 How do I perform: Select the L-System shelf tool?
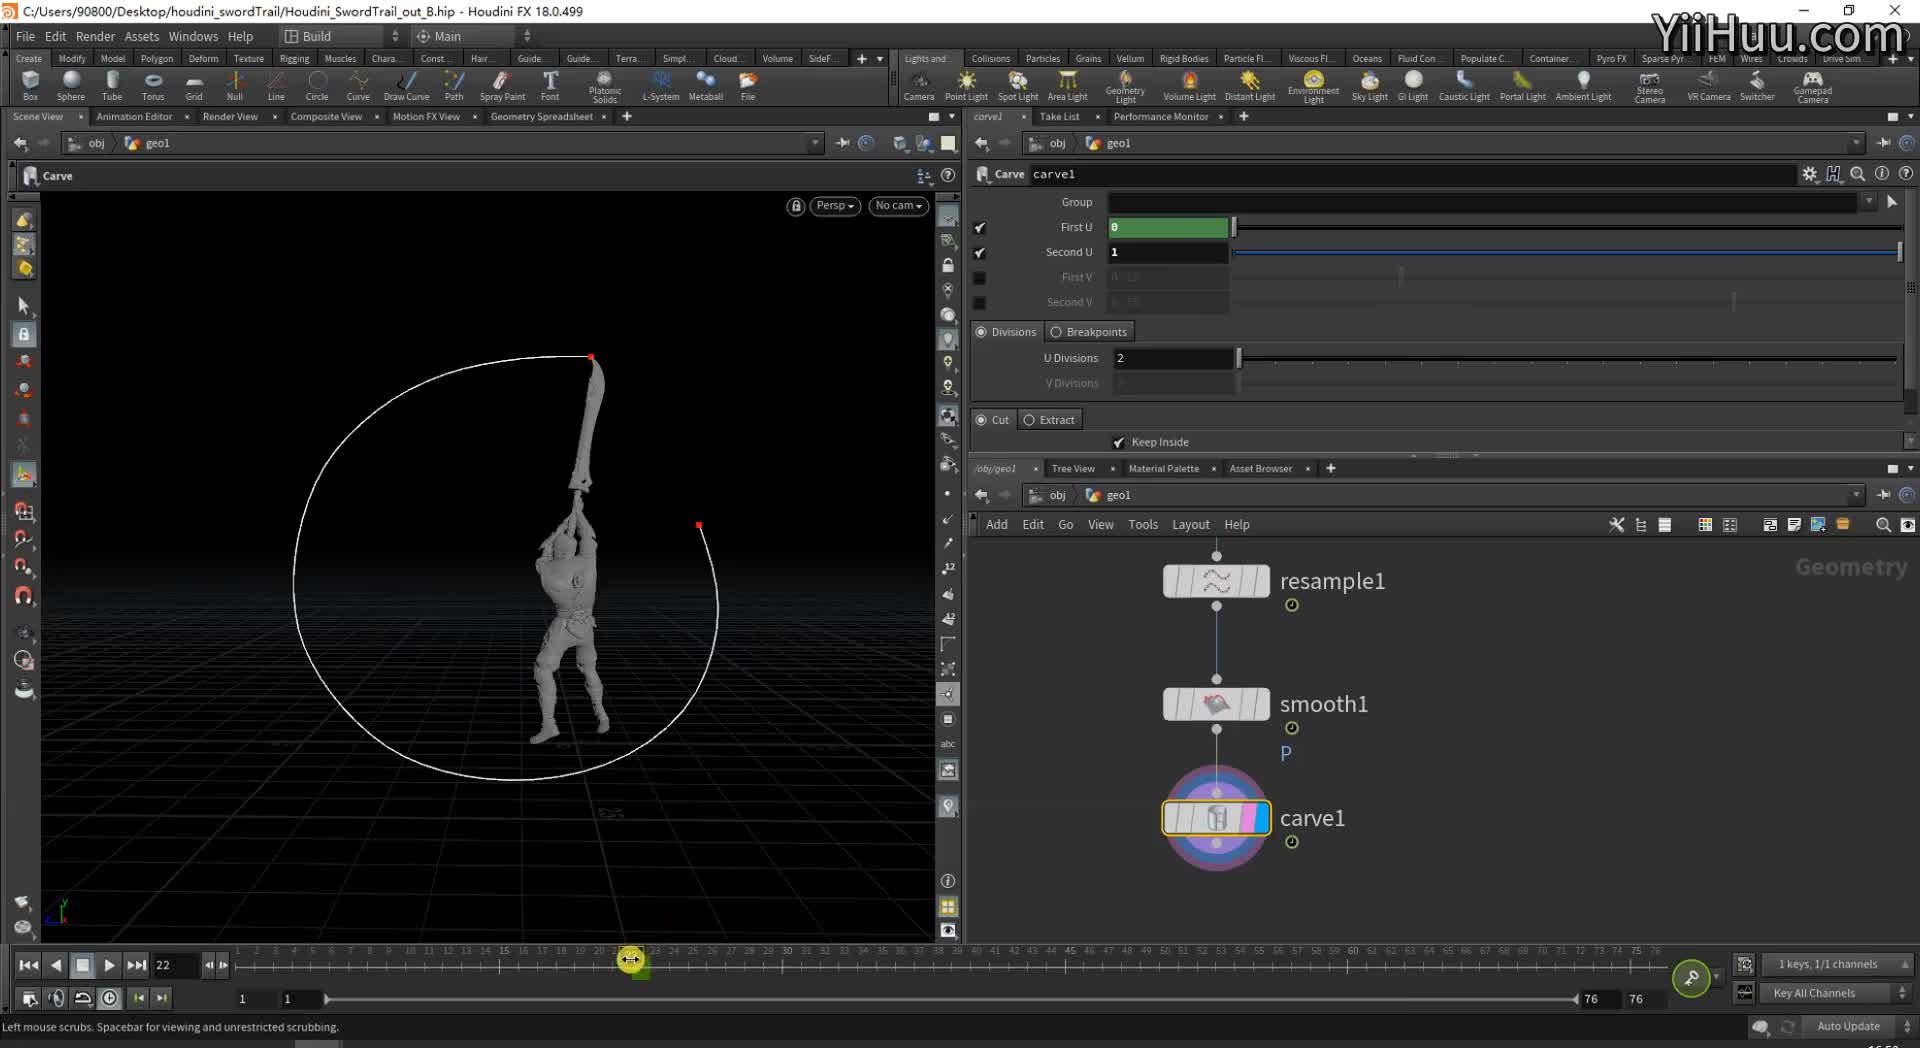(x=661, y=85)
